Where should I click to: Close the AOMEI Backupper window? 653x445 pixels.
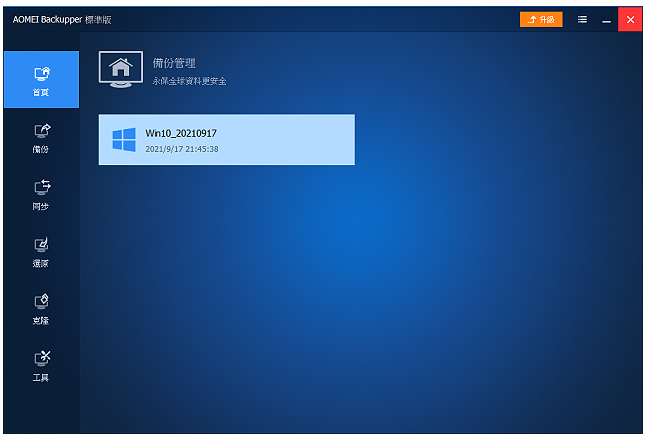pyautogui.click(x=630, y=20)
